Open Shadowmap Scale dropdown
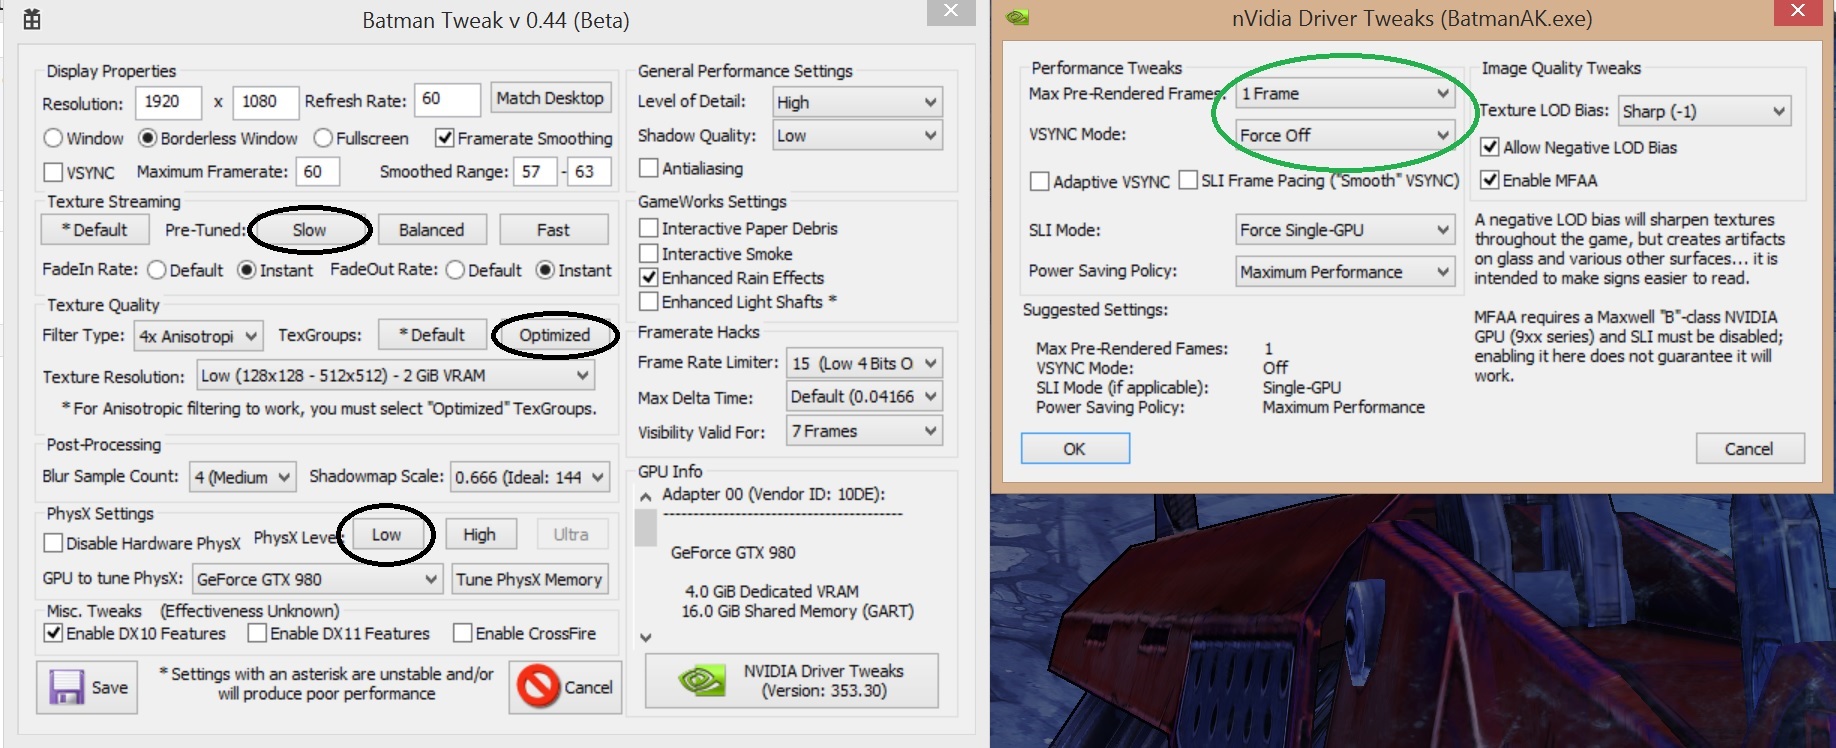 point(530,477)
